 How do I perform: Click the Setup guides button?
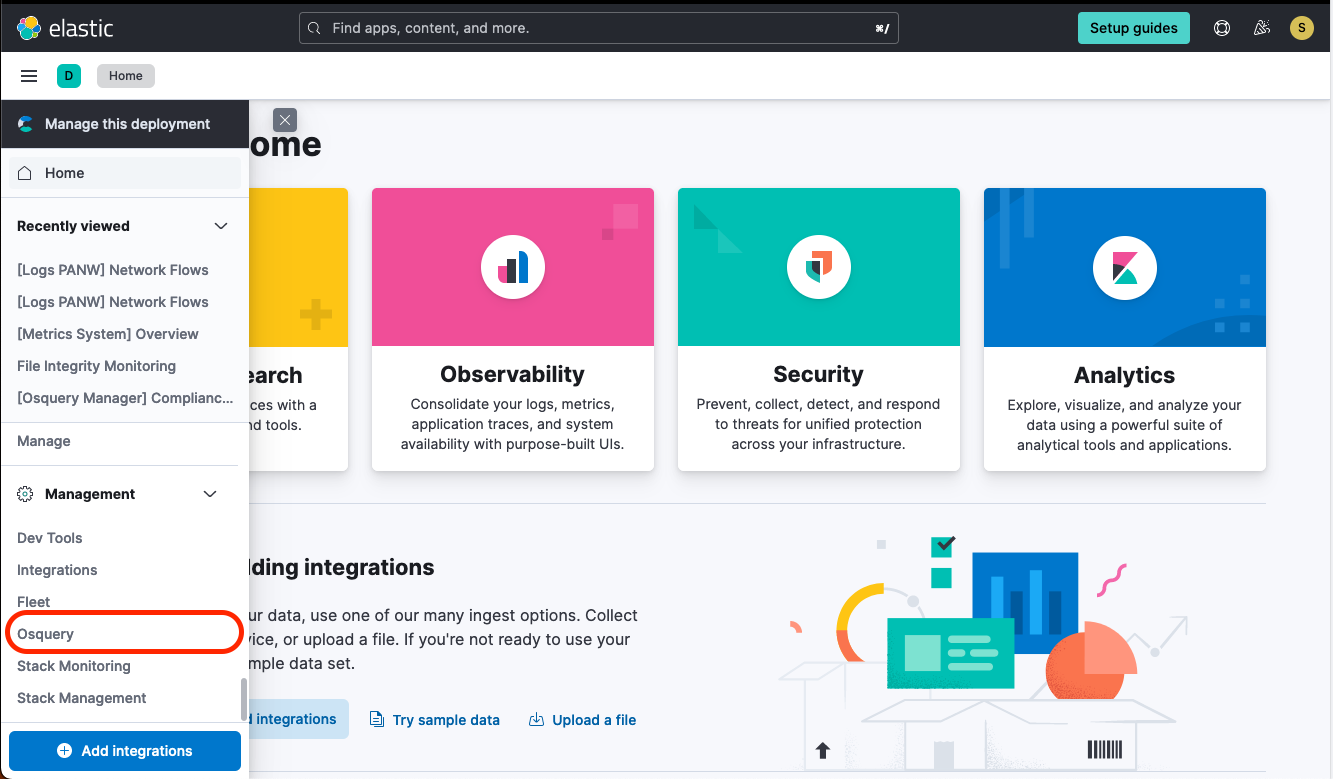pyautogui.click(x=1133, y=27)
